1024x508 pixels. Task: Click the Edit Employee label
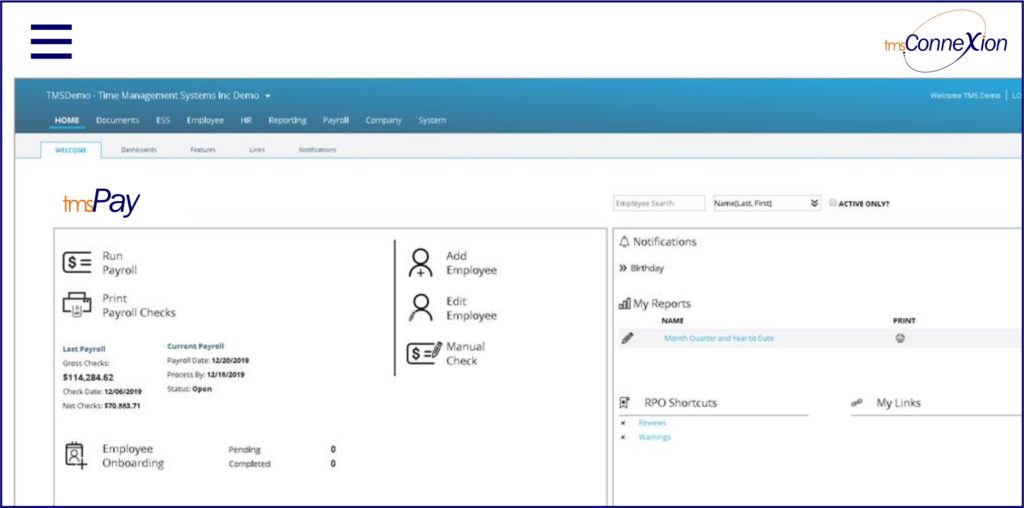(472, 308)
